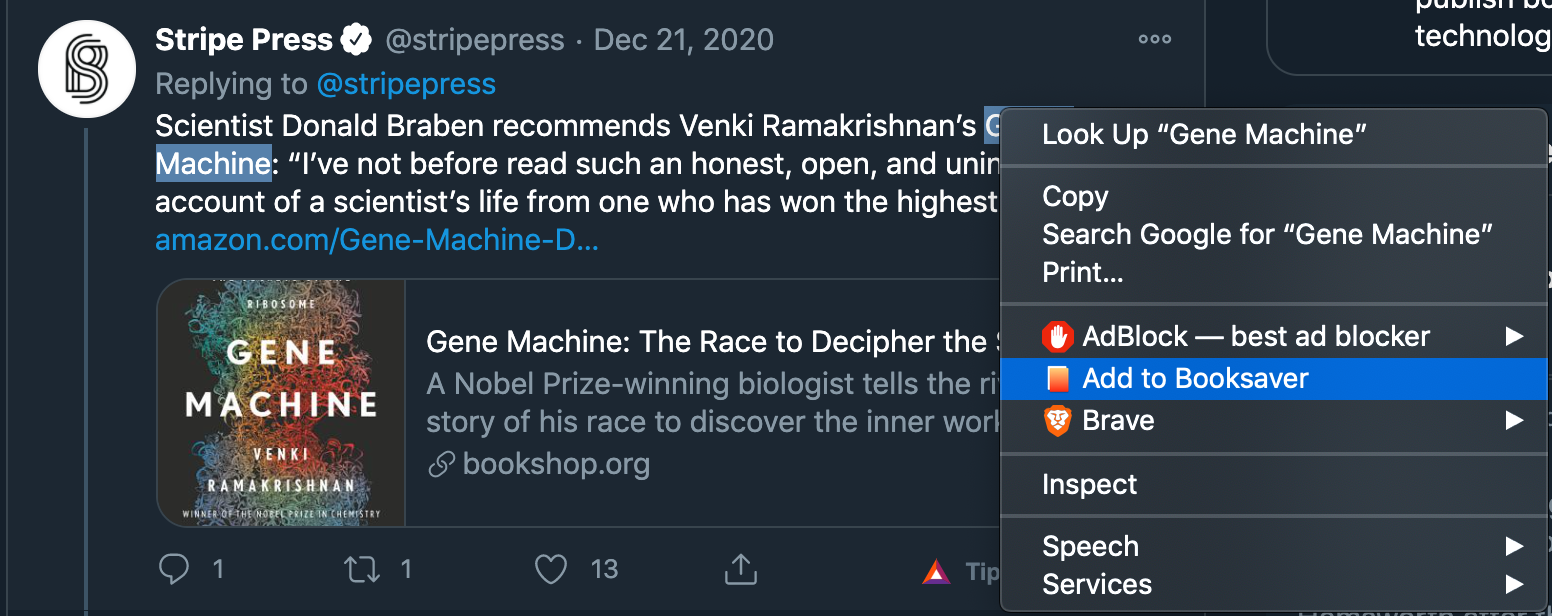Open the Gene Machine book cover thumbnail
This screenshot has width=1552, height=616.
[x=281, y=403]
